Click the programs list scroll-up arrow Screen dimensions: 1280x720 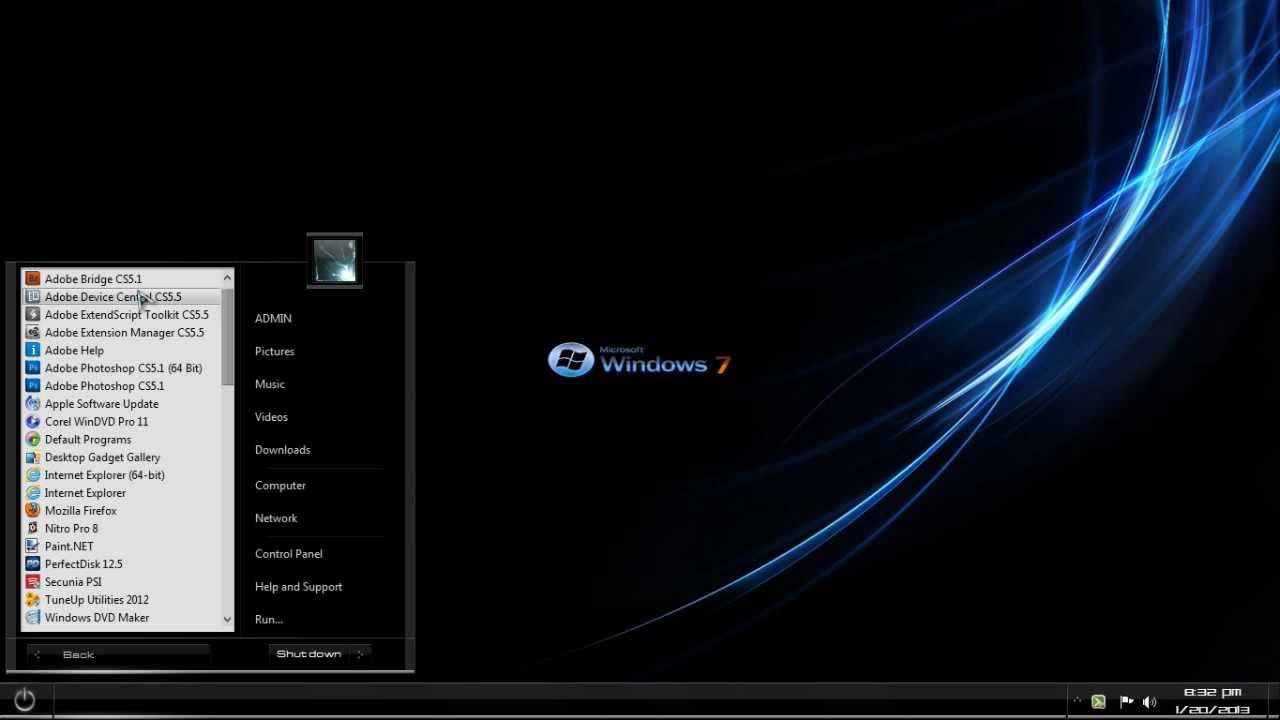(227, 278)
